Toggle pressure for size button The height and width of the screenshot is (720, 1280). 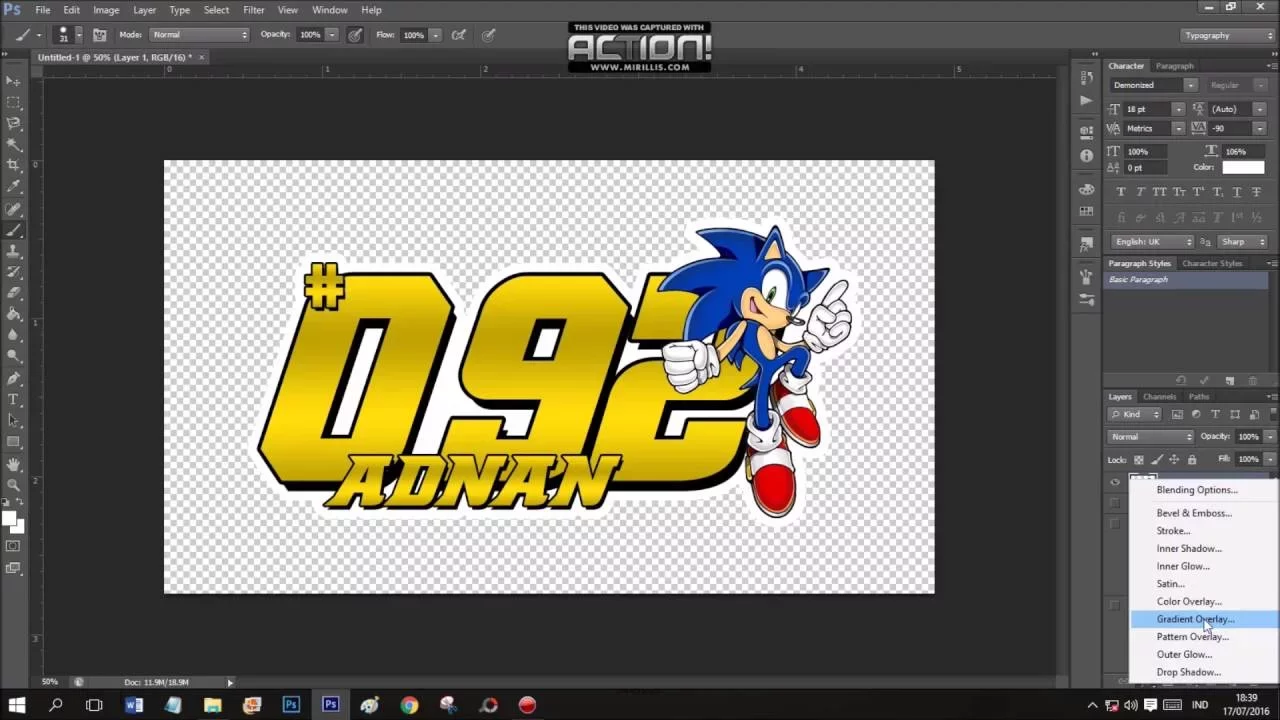click(x=489, y=35)
